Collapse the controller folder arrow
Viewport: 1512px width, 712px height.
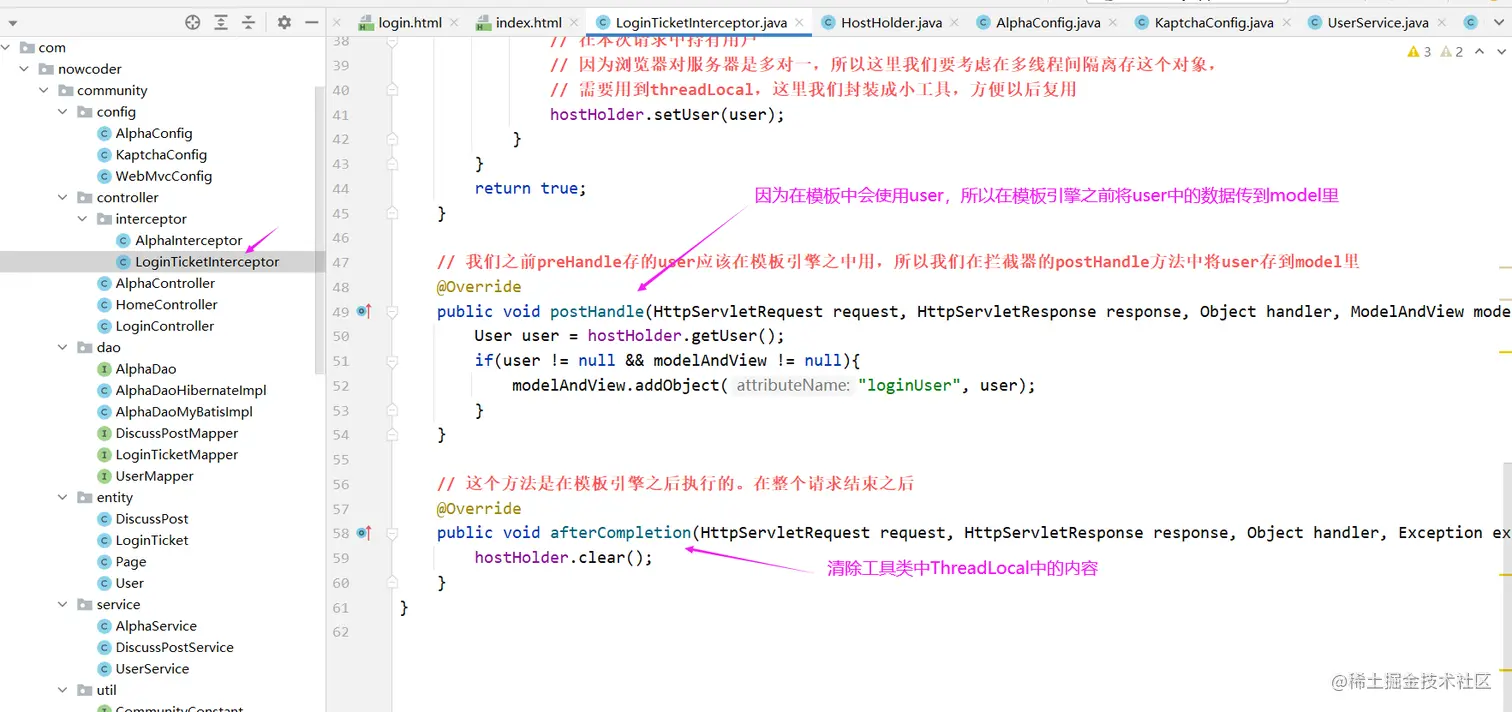pyautogui.click(x=63, y=197)
